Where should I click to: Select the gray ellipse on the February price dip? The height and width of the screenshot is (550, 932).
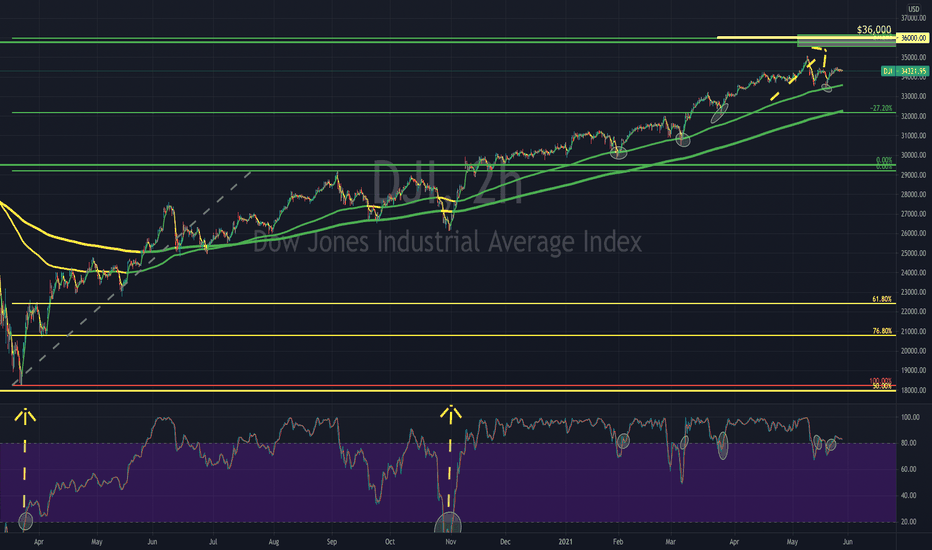619,153
